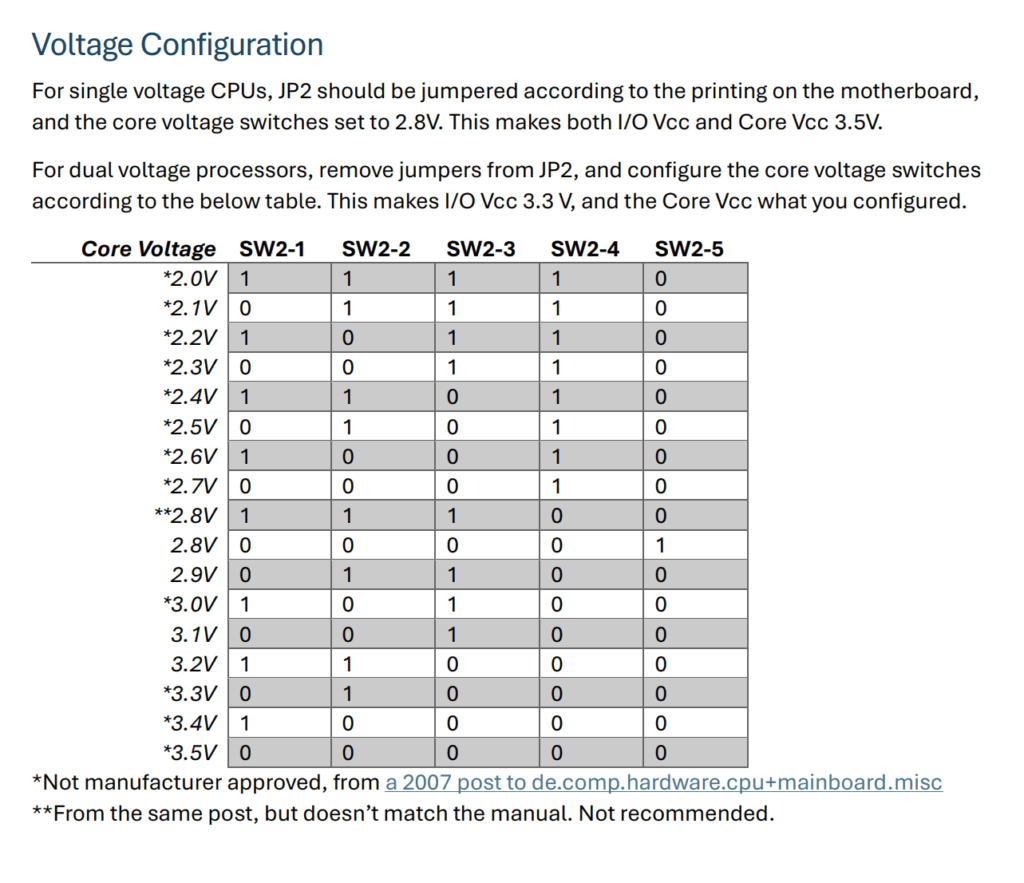Click SW2-5 cell in plain 2.8V row
This screenshot has height=883, width=1024.
click(x=695, y=546)
